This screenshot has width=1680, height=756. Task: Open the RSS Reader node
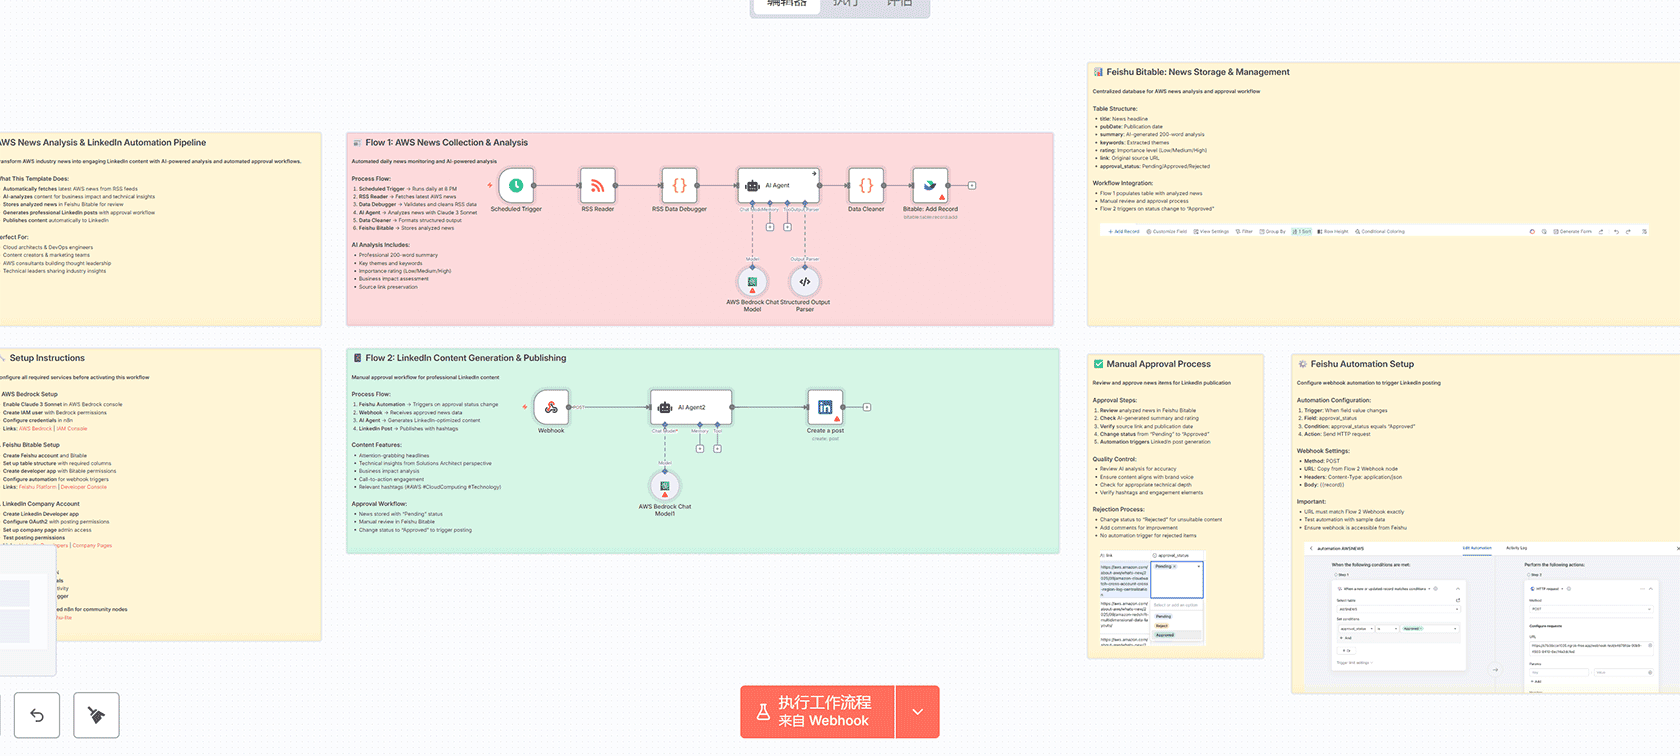[x=597, y=186]
